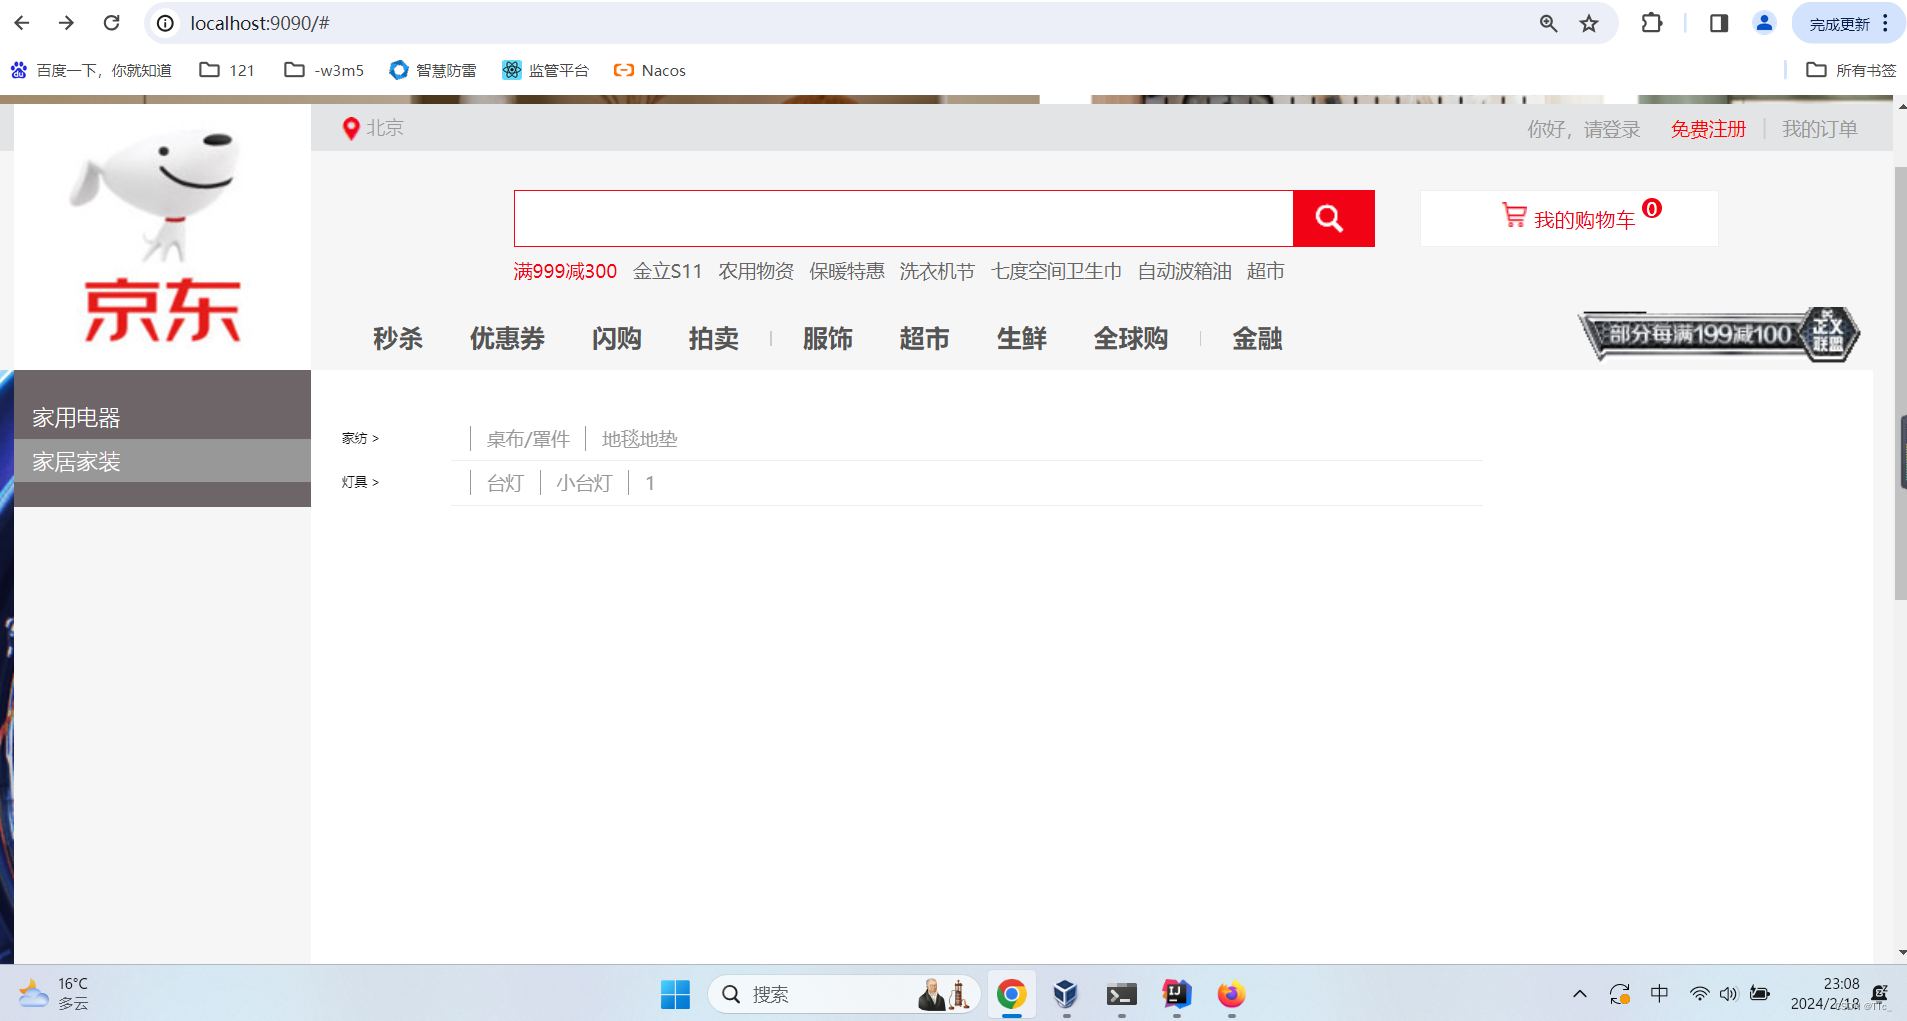Click the 台灯 link

(505, 483)
